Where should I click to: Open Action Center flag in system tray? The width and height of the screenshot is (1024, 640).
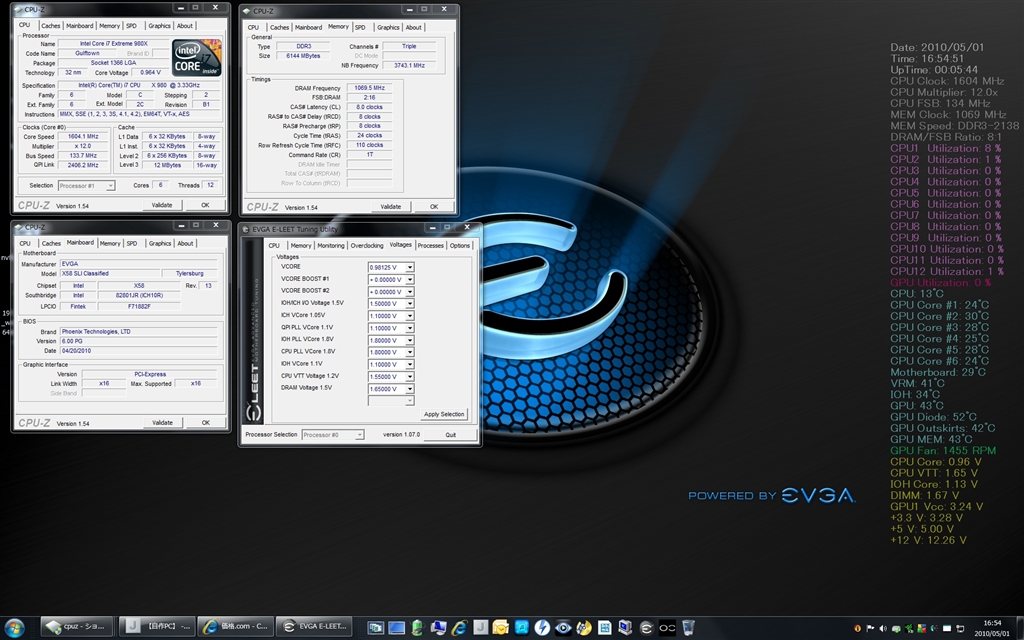click(870, 629)
